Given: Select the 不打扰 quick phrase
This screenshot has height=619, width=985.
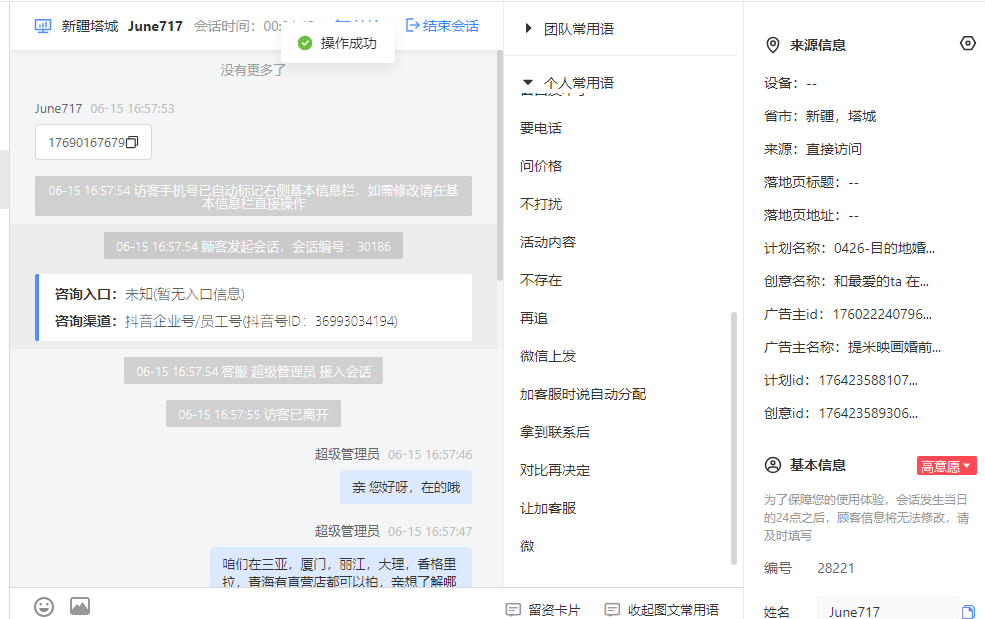Looking at the screenshot, I should pyautogui.click(x=541, y=204).
